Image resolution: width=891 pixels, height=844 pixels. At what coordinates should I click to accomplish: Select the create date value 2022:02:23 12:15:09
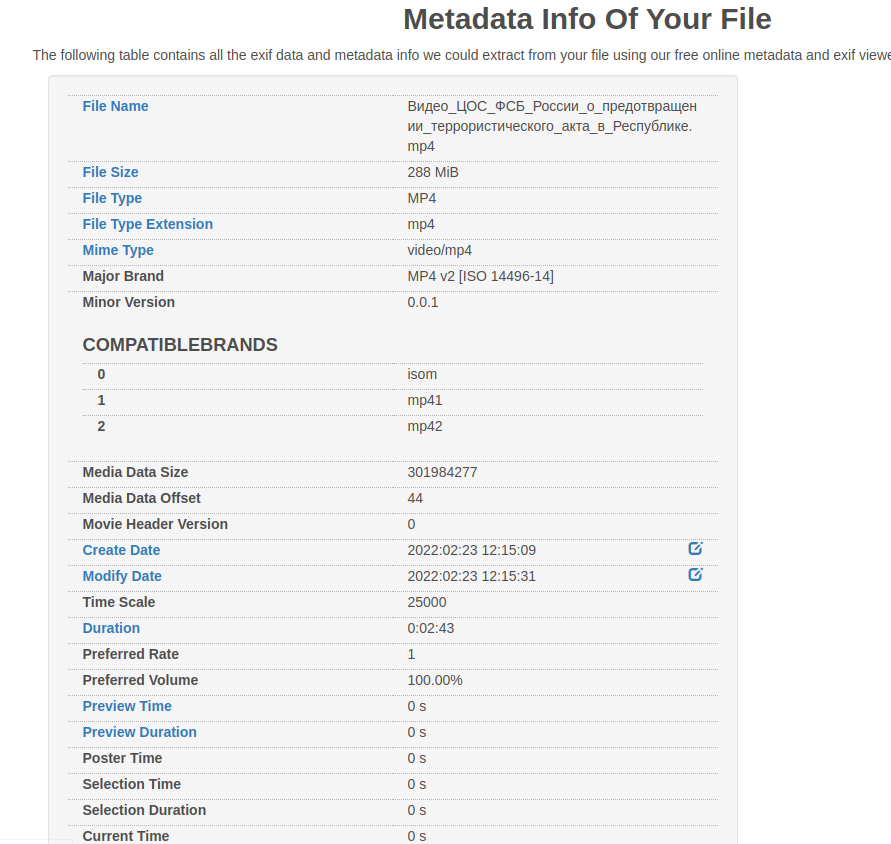pyautogui.click(x=472, y=550)
